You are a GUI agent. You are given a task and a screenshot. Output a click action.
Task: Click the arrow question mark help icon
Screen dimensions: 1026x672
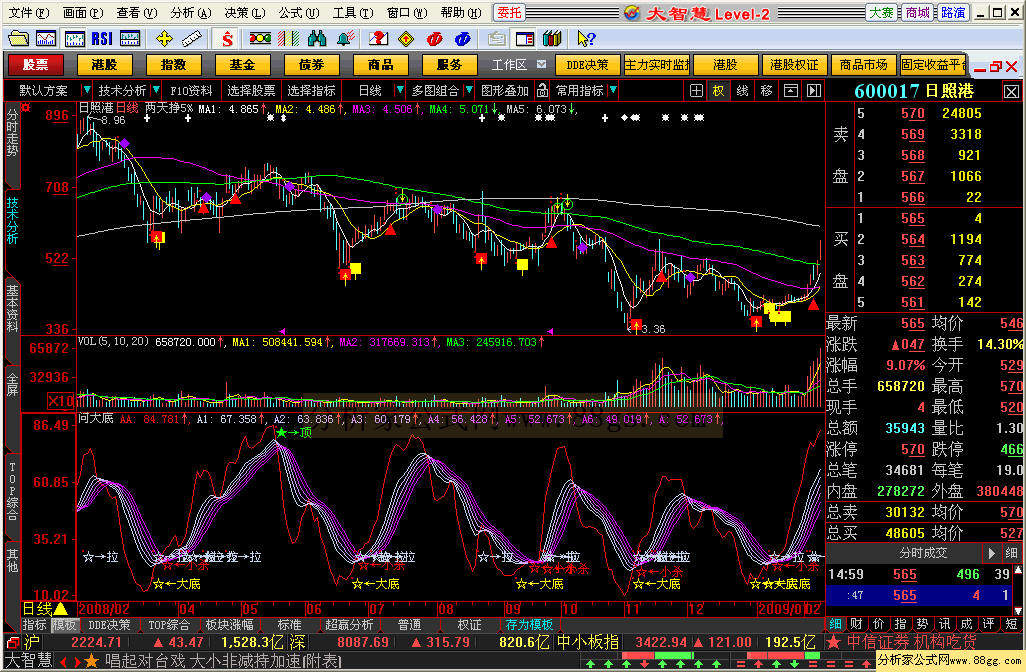586,39
